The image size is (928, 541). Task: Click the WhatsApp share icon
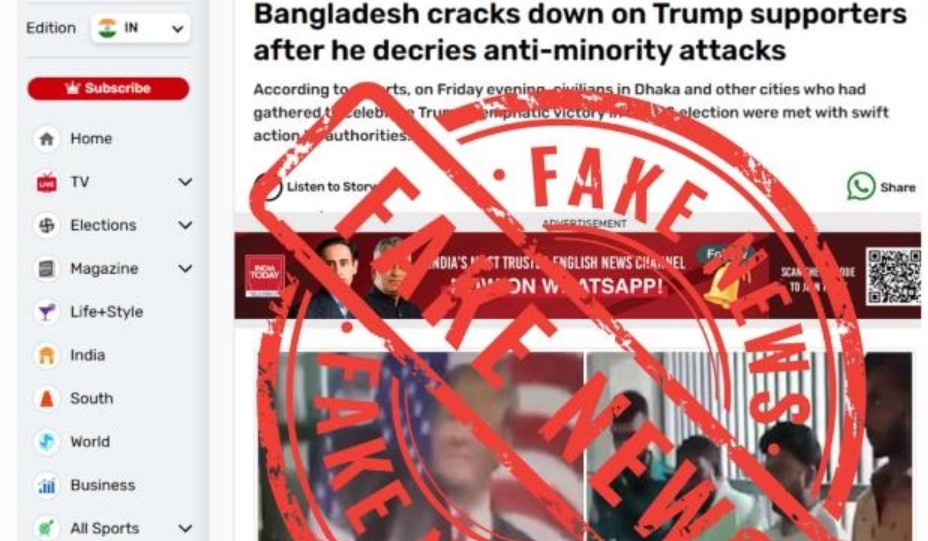(x=861, y=186)
